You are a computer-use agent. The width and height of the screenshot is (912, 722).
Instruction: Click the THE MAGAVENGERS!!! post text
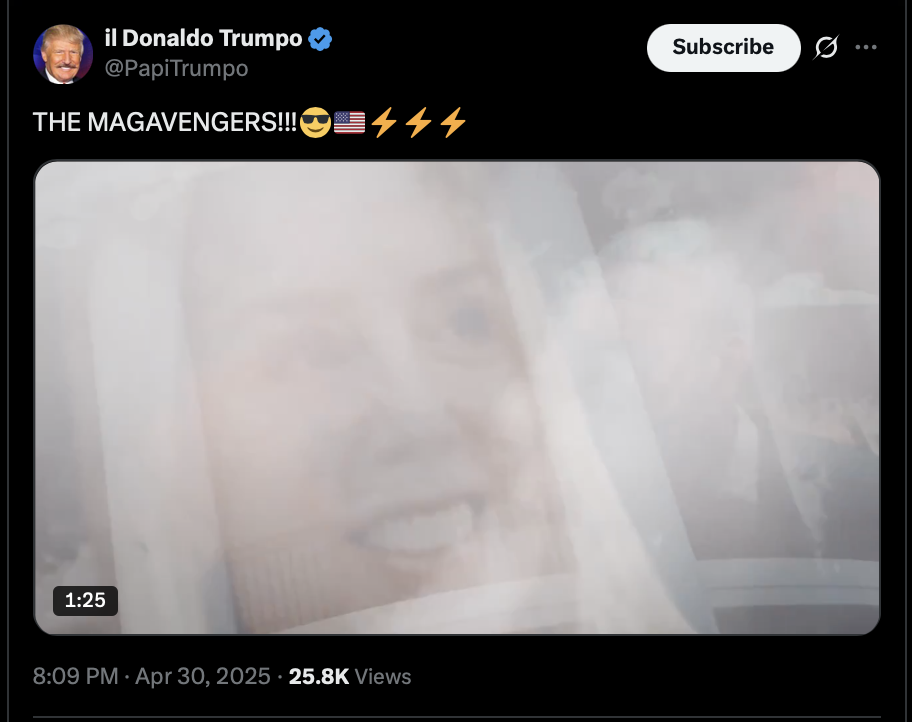coord(165,122)
